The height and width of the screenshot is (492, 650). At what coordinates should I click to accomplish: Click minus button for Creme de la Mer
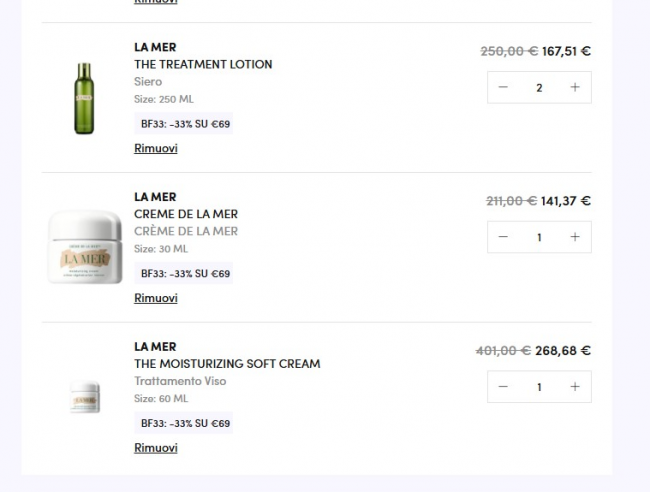503,237
